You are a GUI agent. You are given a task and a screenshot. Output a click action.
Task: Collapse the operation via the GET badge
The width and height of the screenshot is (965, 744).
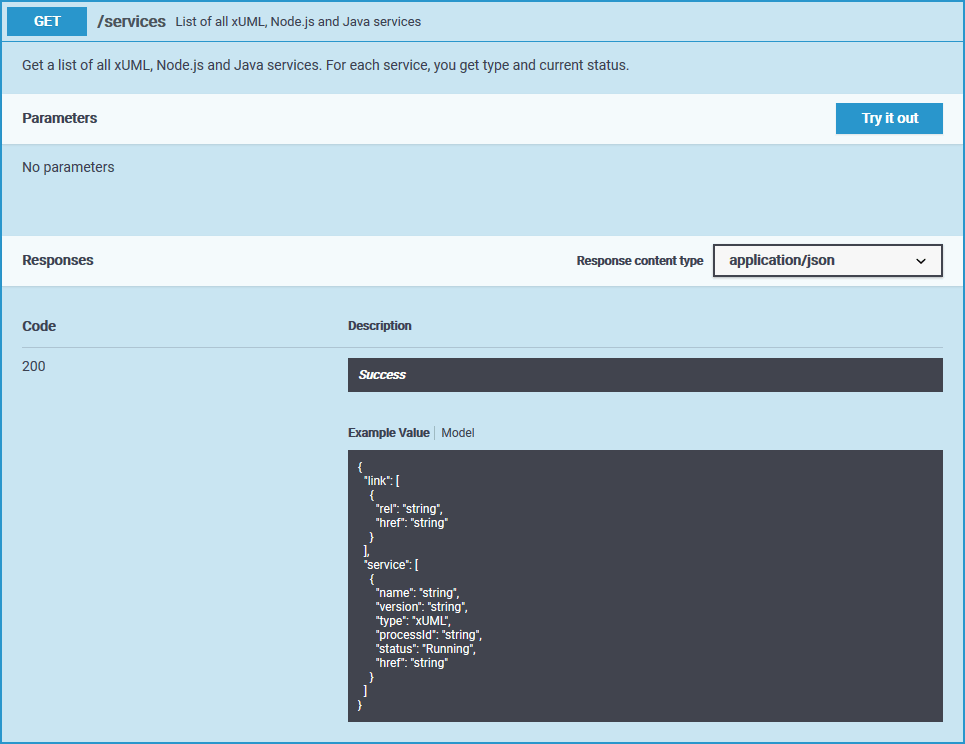coord(48,21)
